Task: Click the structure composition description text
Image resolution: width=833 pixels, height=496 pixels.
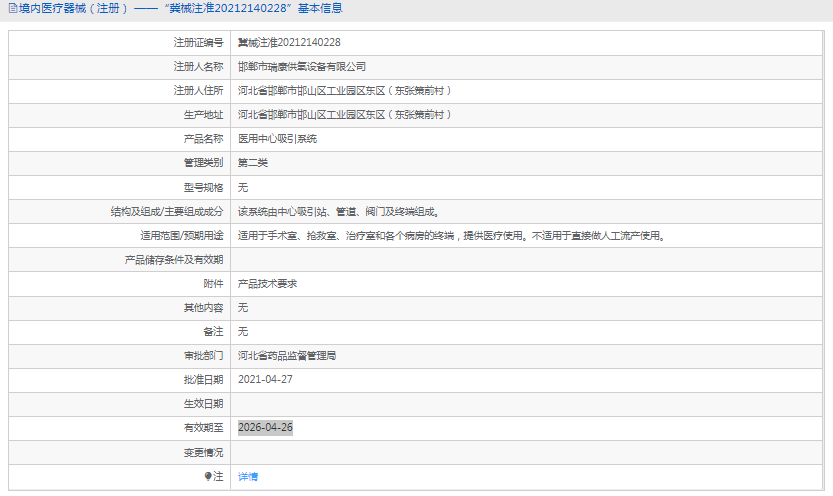Action: 339,211
